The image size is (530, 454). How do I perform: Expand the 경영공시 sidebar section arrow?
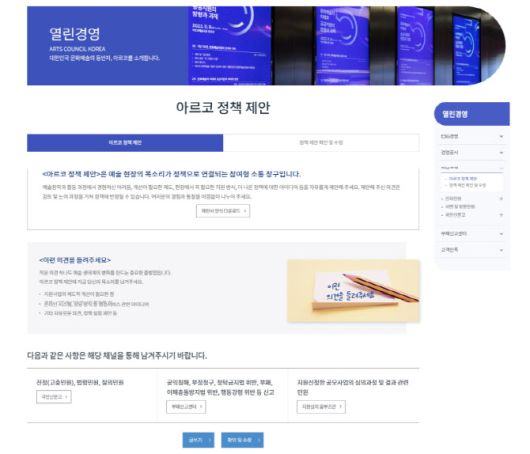tap(501, 152)
